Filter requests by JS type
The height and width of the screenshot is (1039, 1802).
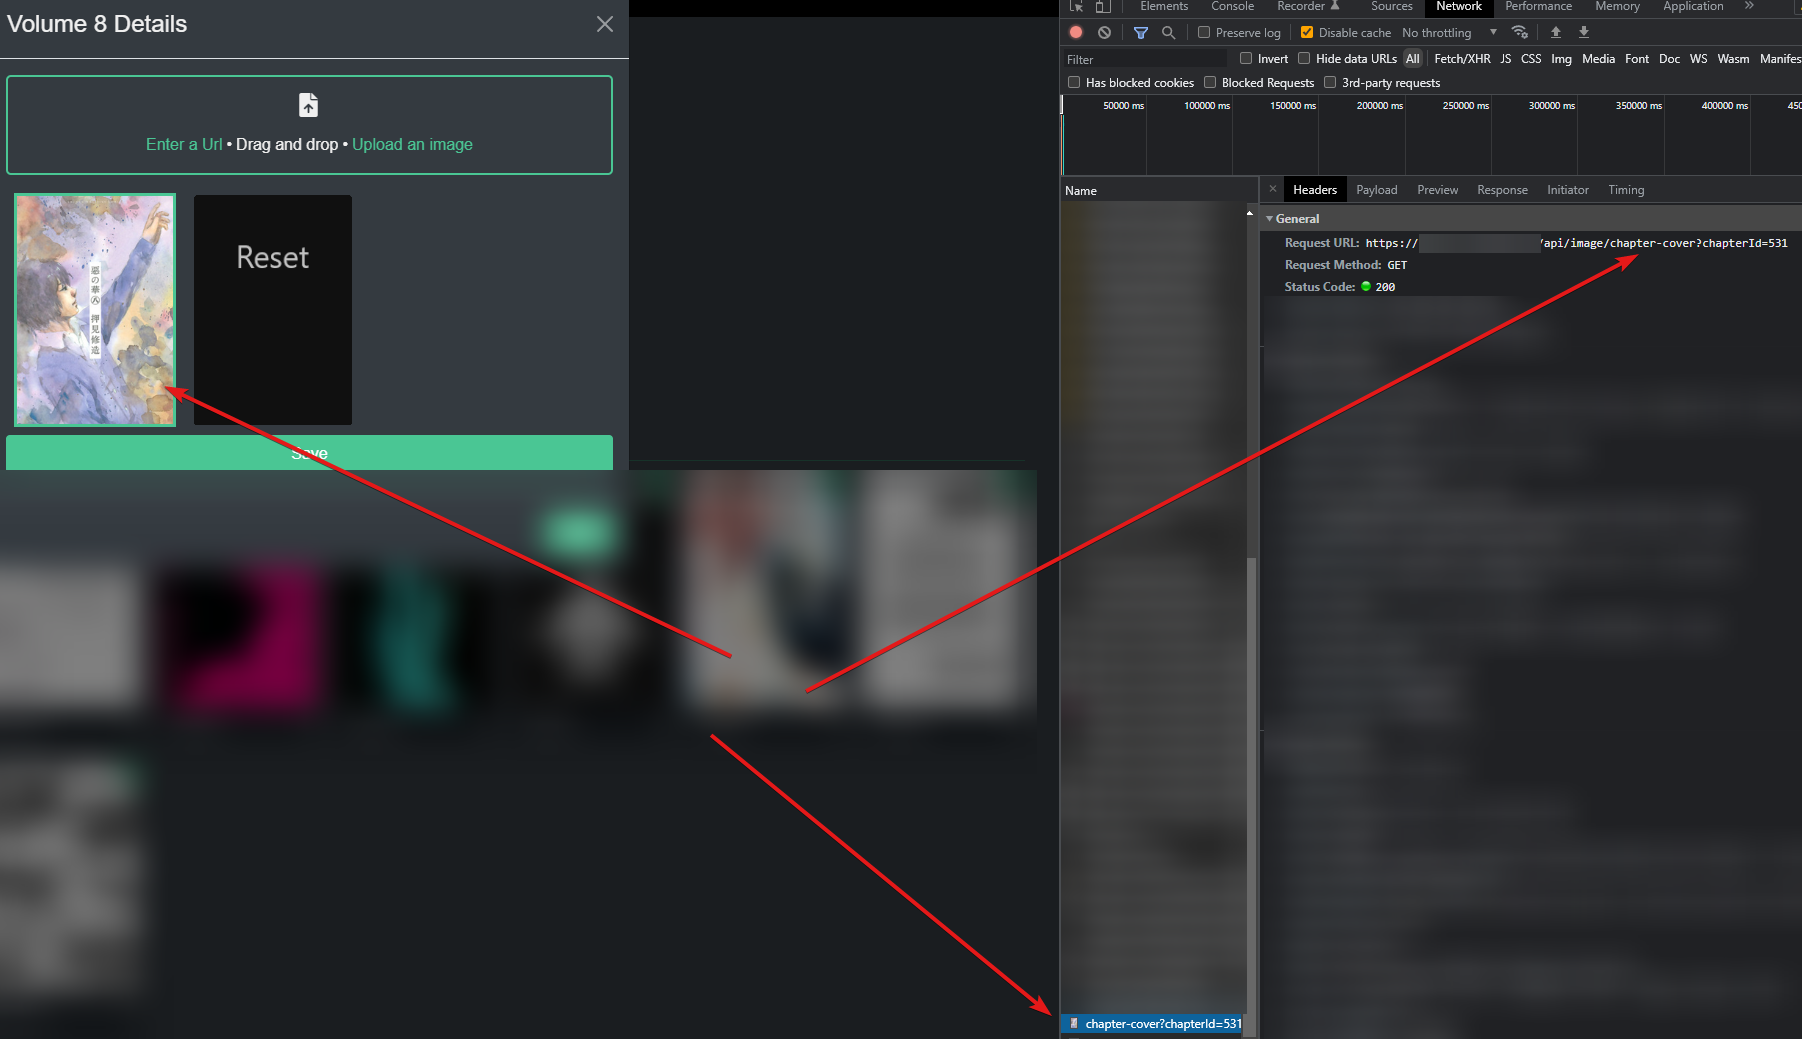click(1505, 59)
